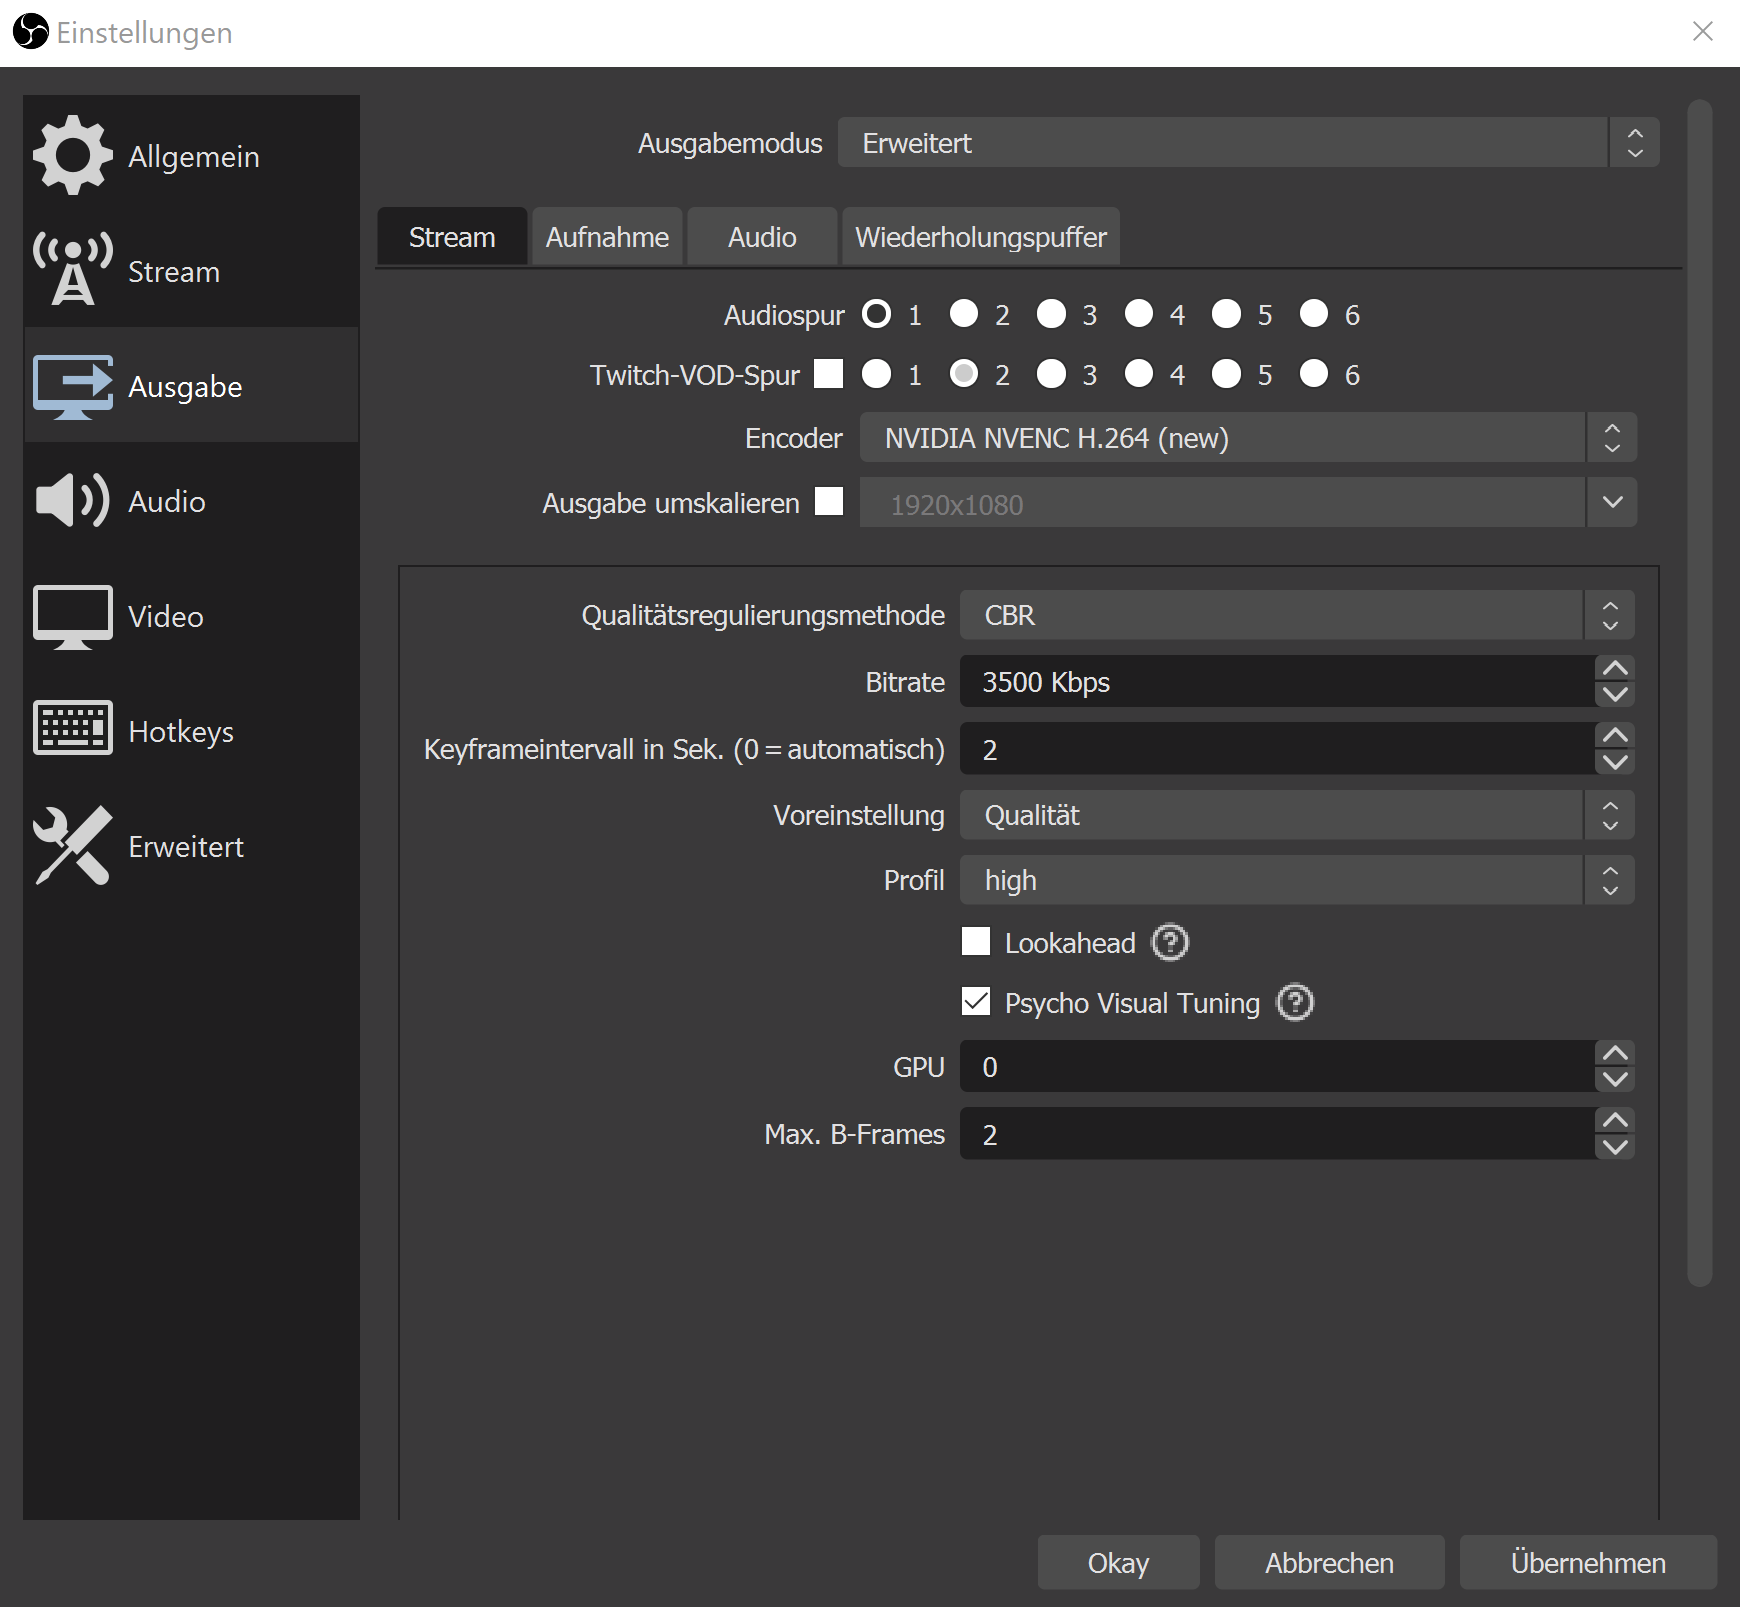
Task: Click the Psycho Visual Tuning help icon
Action: tap(1295, 1003)
